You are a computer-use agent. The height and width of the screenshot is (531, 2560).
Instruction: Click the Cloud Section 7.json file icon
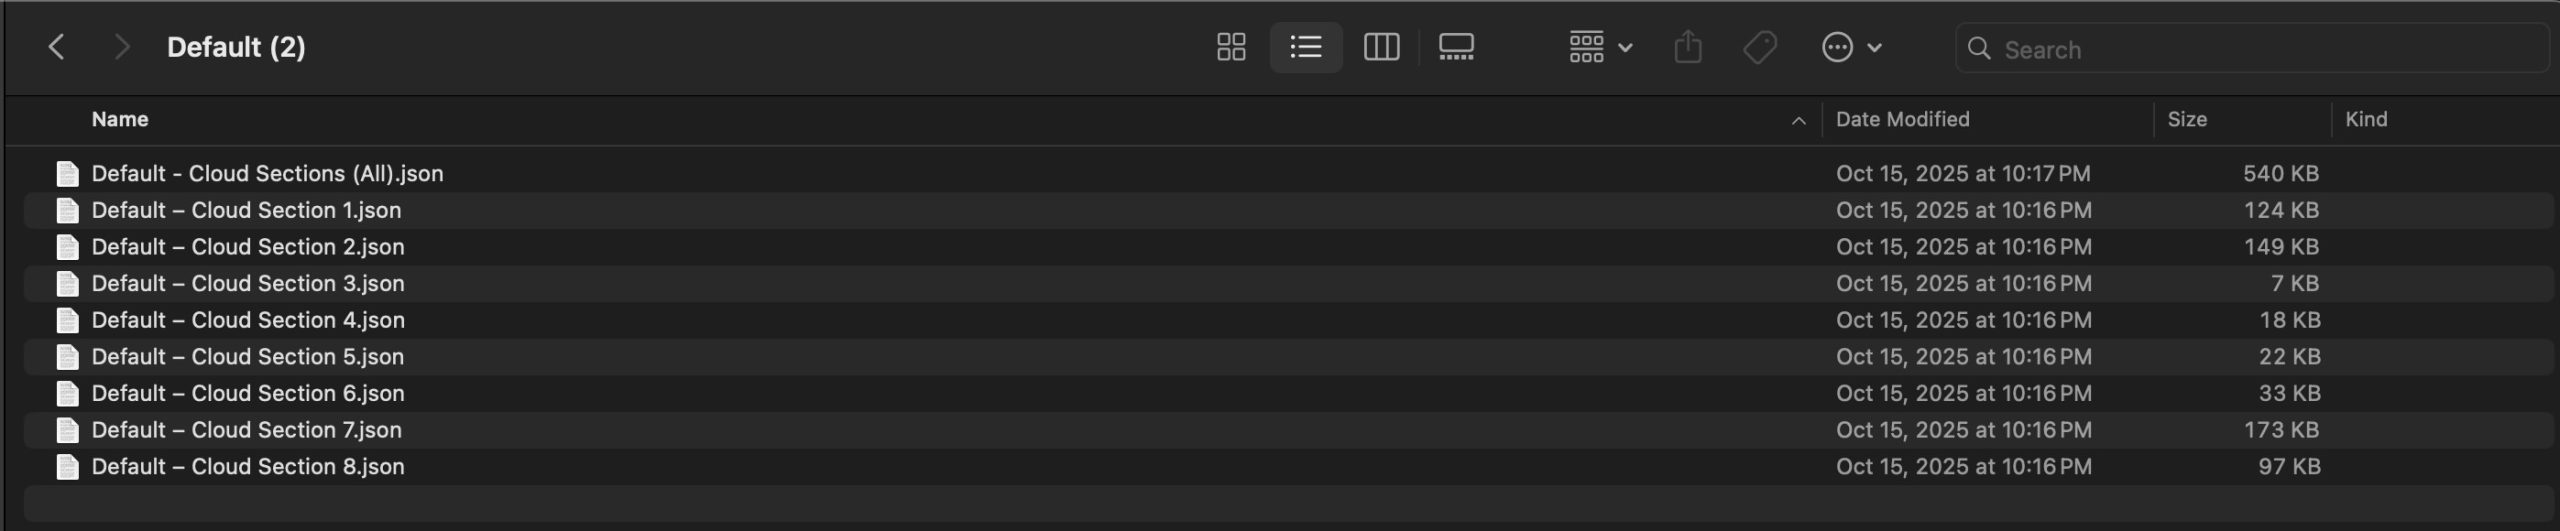pos(67,430)
